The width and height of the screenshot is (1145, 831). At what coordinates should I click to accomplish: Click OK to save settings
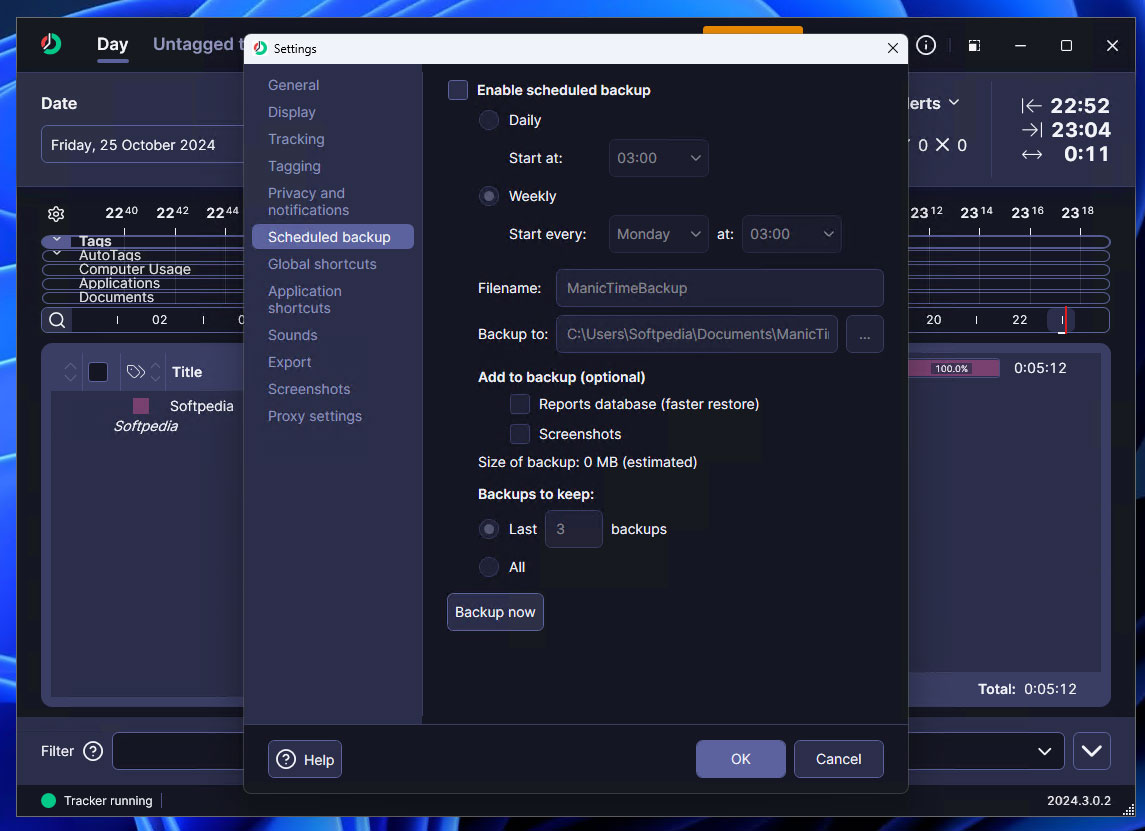coord(740,759)
